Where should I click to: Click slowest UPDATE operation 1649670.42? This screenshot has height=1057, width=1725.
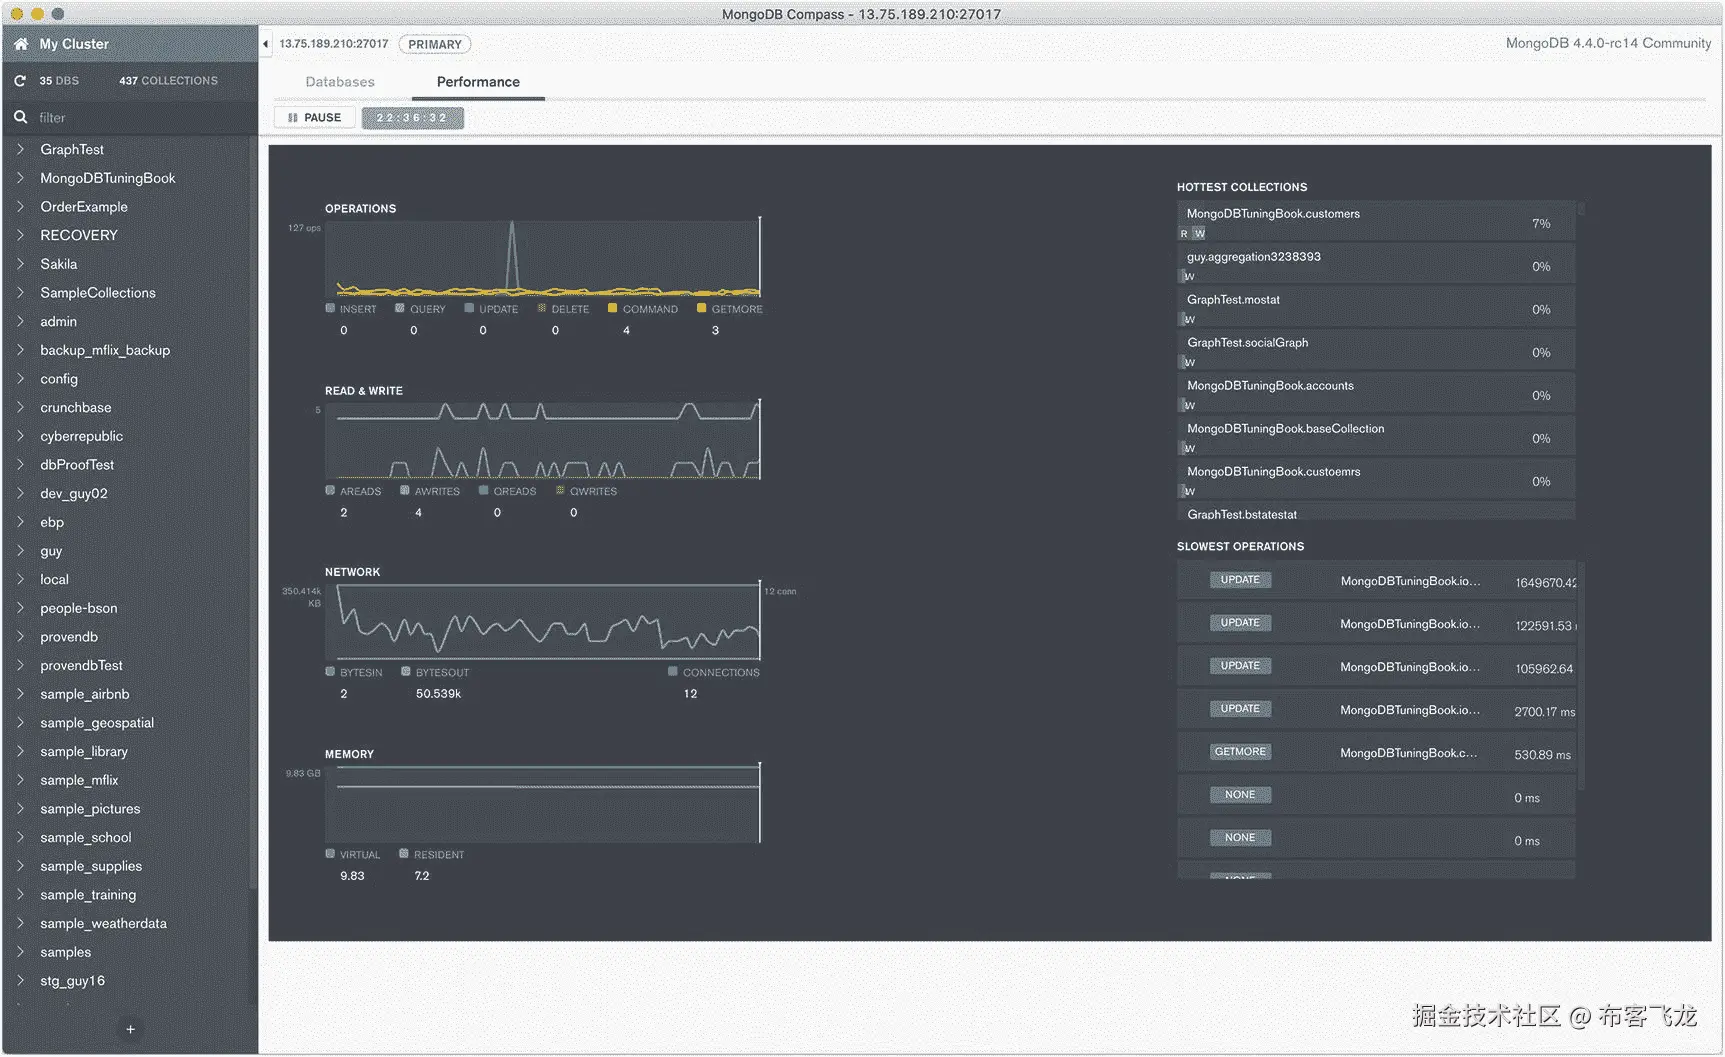pyautogui.click(x=1376, y=581)
